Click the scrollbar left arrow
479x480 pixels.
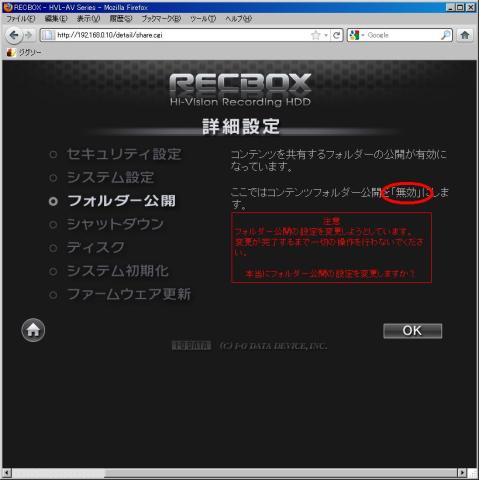(x=7, y=473)
